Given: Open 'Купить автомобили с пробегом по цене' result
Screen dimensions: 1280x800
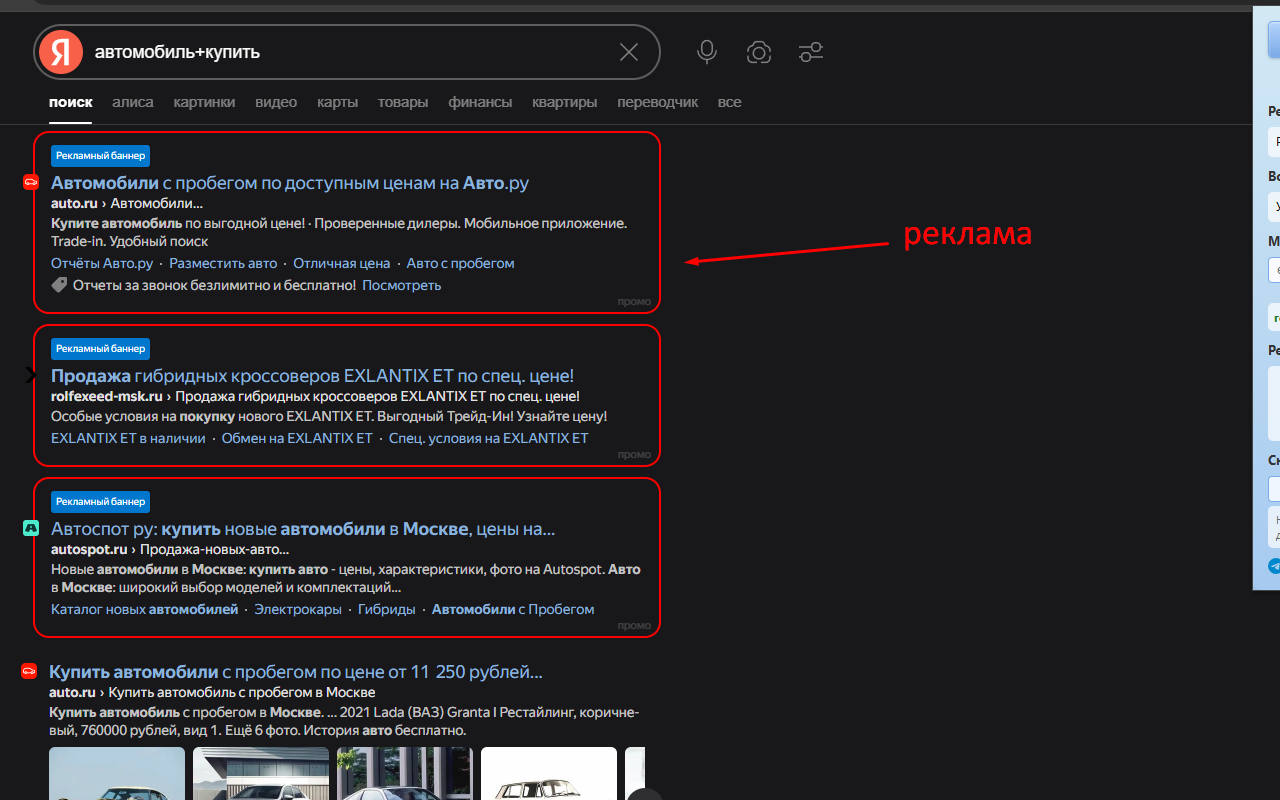Looking at the screenshot, I should (x=296, y=672).
